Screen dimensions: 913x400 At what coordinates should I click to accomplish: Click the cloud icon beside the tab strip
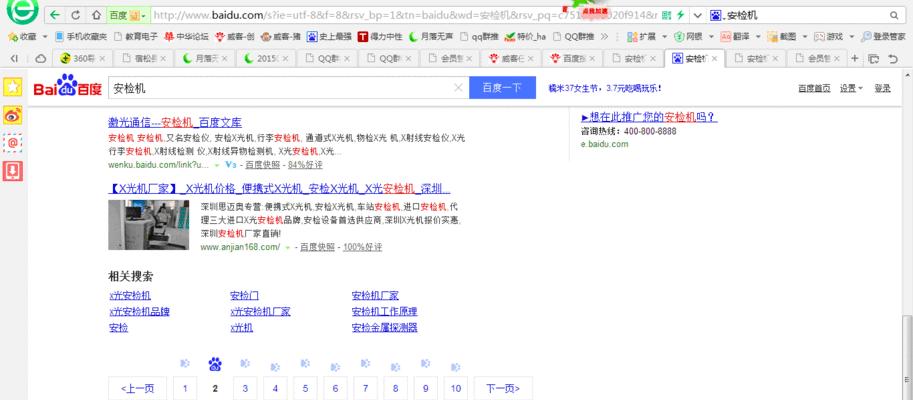click(40, 58)
